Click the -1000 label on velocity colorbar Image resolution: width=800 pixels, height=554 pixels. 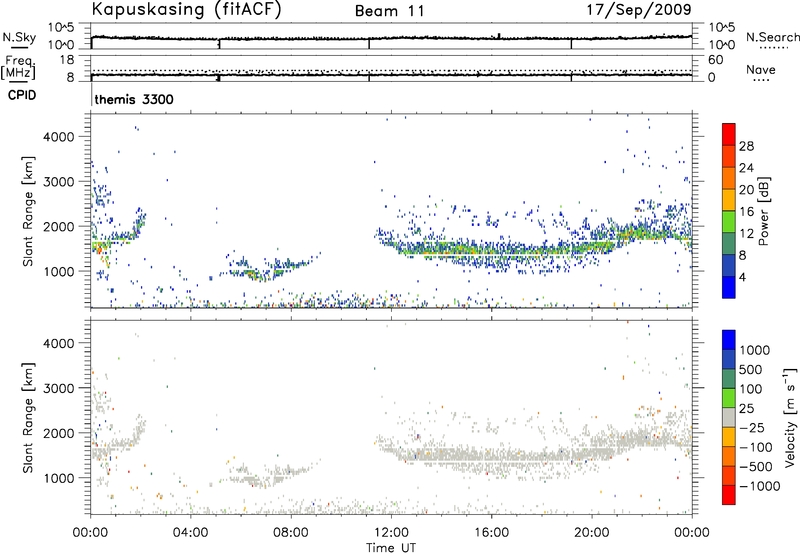tap(760, 486)
